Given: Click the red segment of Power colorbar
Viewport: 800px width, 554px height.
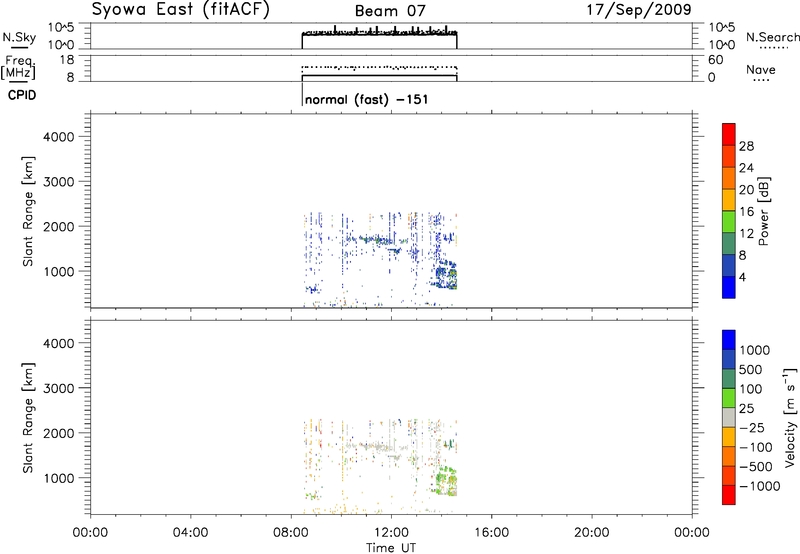Looking at the screenshot, I should (729, 134).
